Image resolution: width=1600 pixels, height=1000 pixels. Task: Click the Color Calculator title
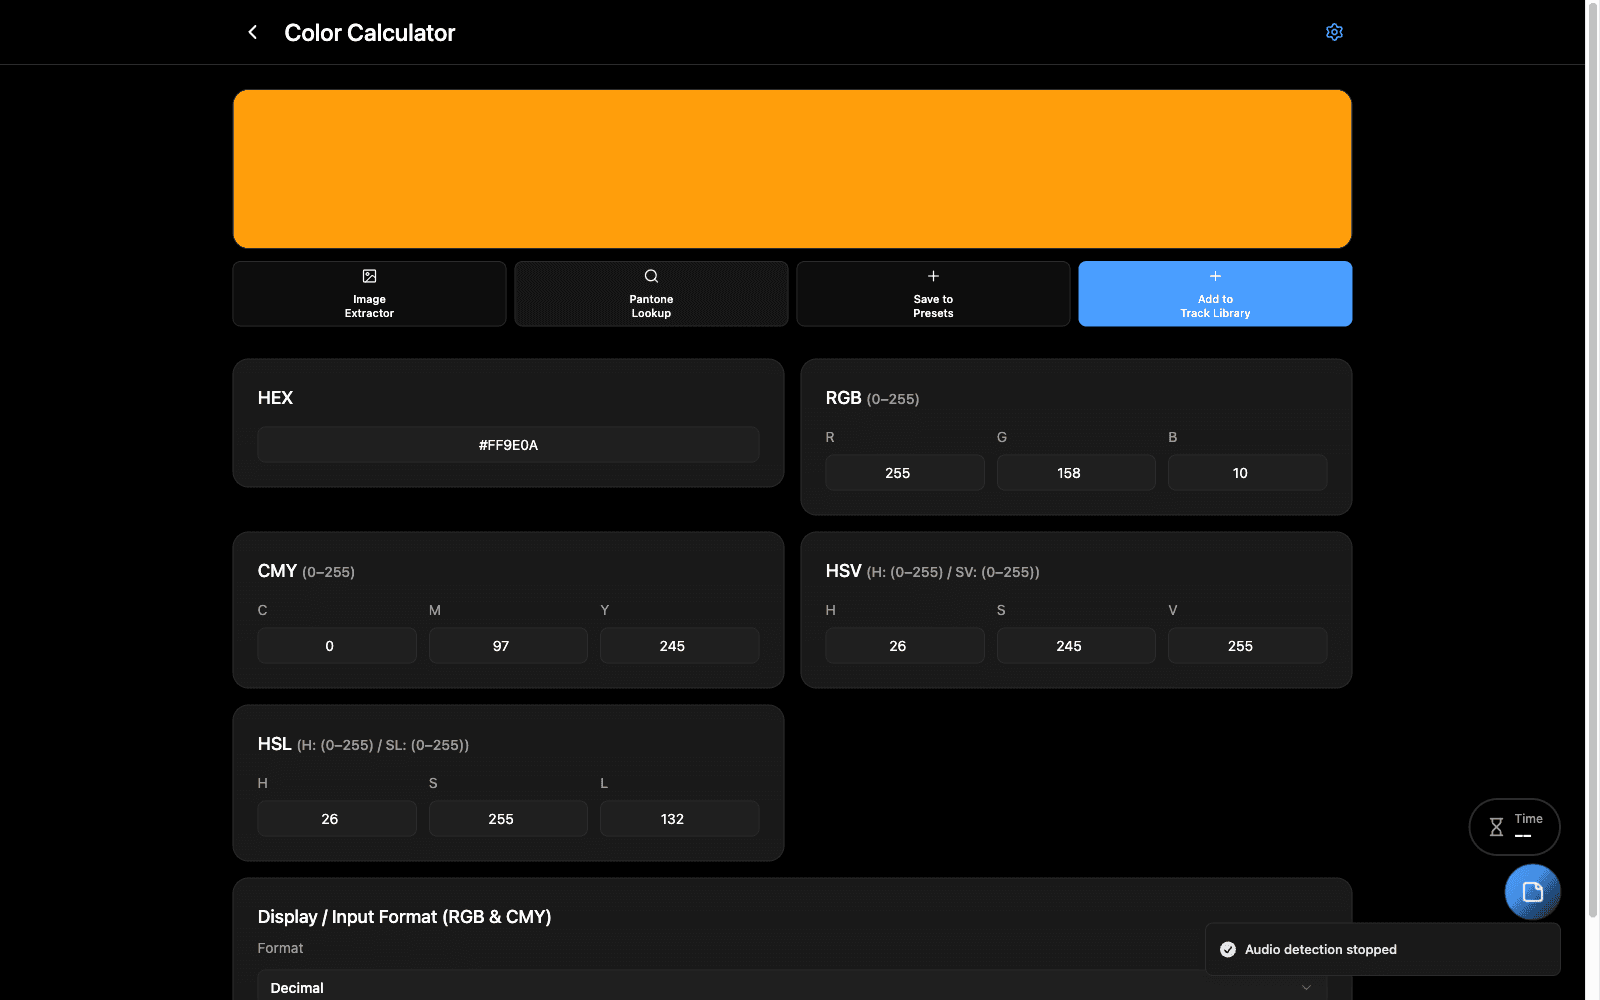(369, 33)
